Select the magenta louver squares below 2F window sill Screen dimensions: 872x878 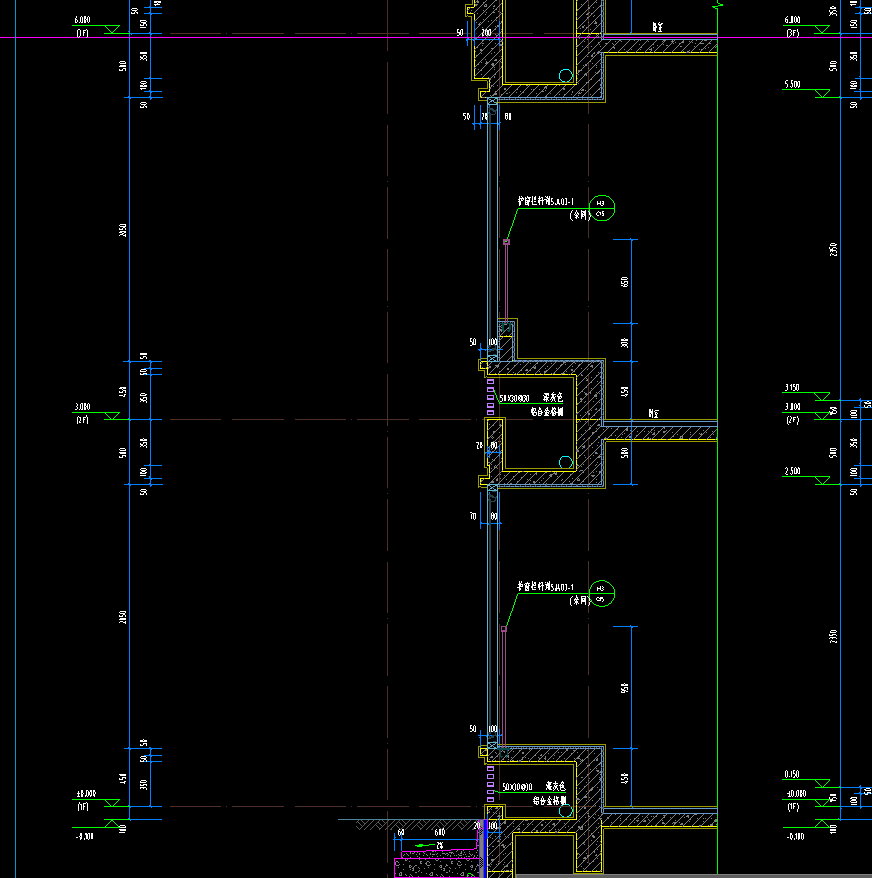[491, 397]
